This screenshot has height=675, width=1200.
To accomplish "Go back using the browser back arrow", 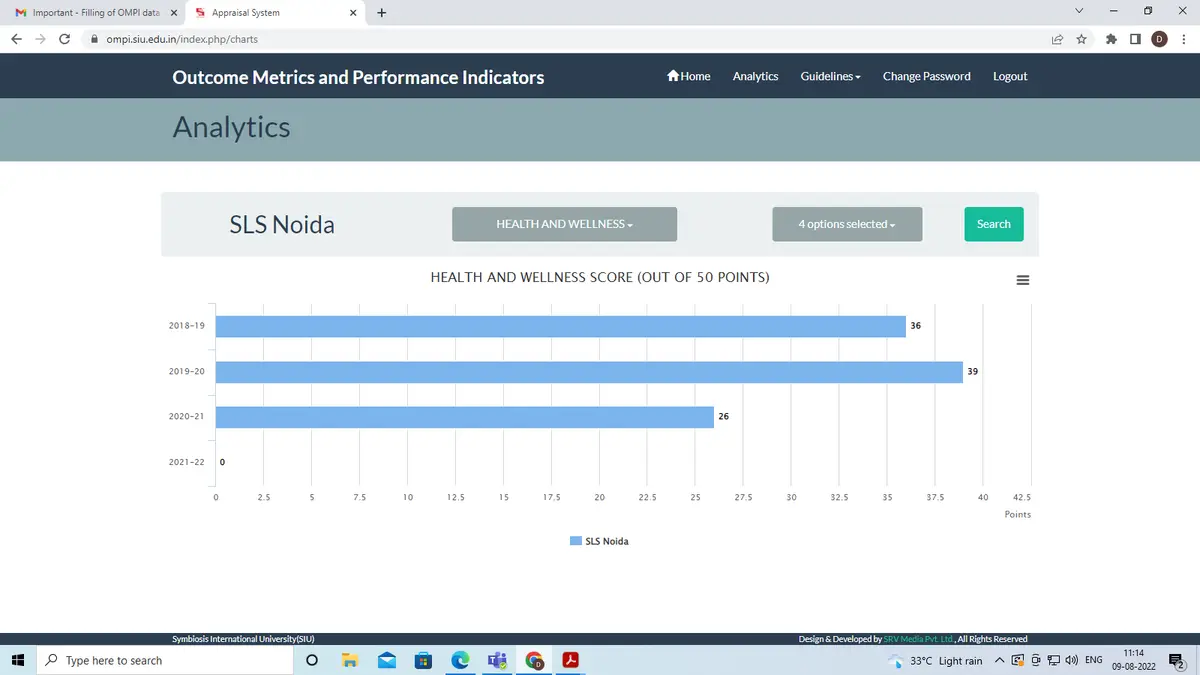I will (16, 39).
